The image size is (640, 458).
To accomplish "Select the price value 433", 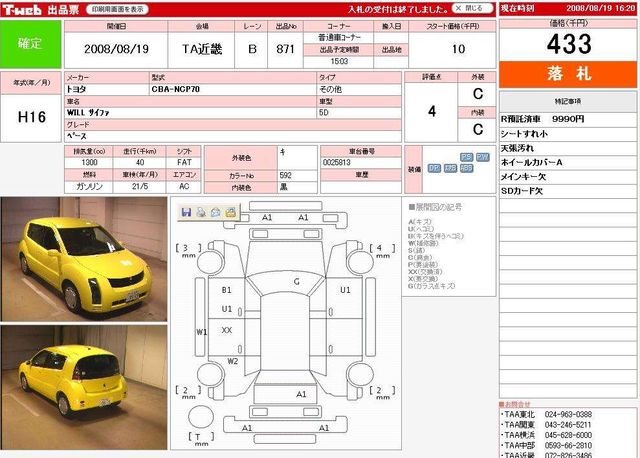I will (569, 44).
